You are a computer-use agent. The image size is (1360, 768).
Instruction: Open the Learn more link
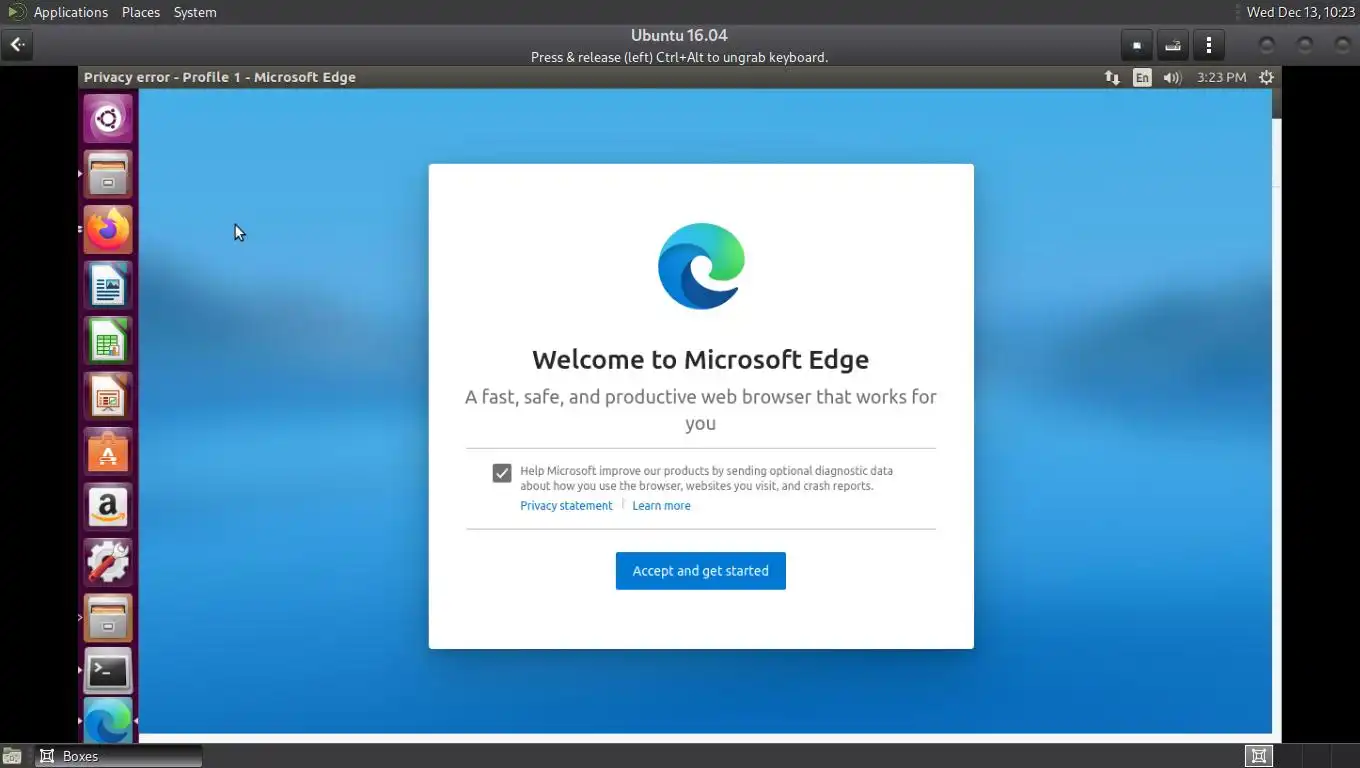coord(661,505)
